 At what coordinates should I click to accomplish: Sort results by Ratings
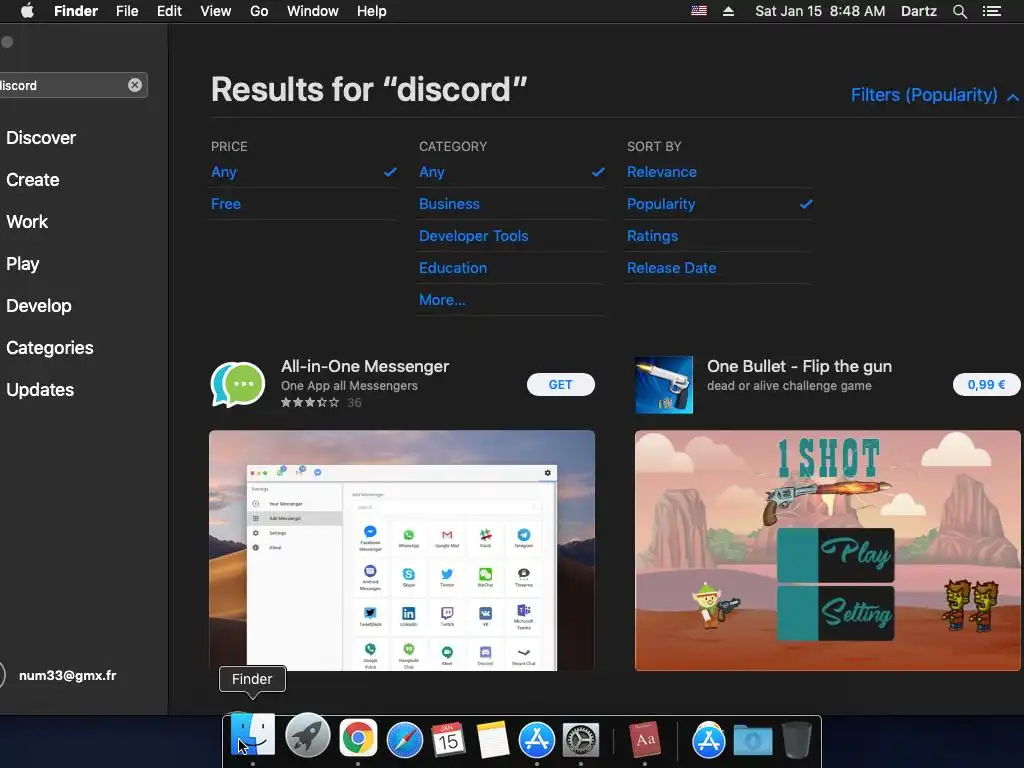720,236
